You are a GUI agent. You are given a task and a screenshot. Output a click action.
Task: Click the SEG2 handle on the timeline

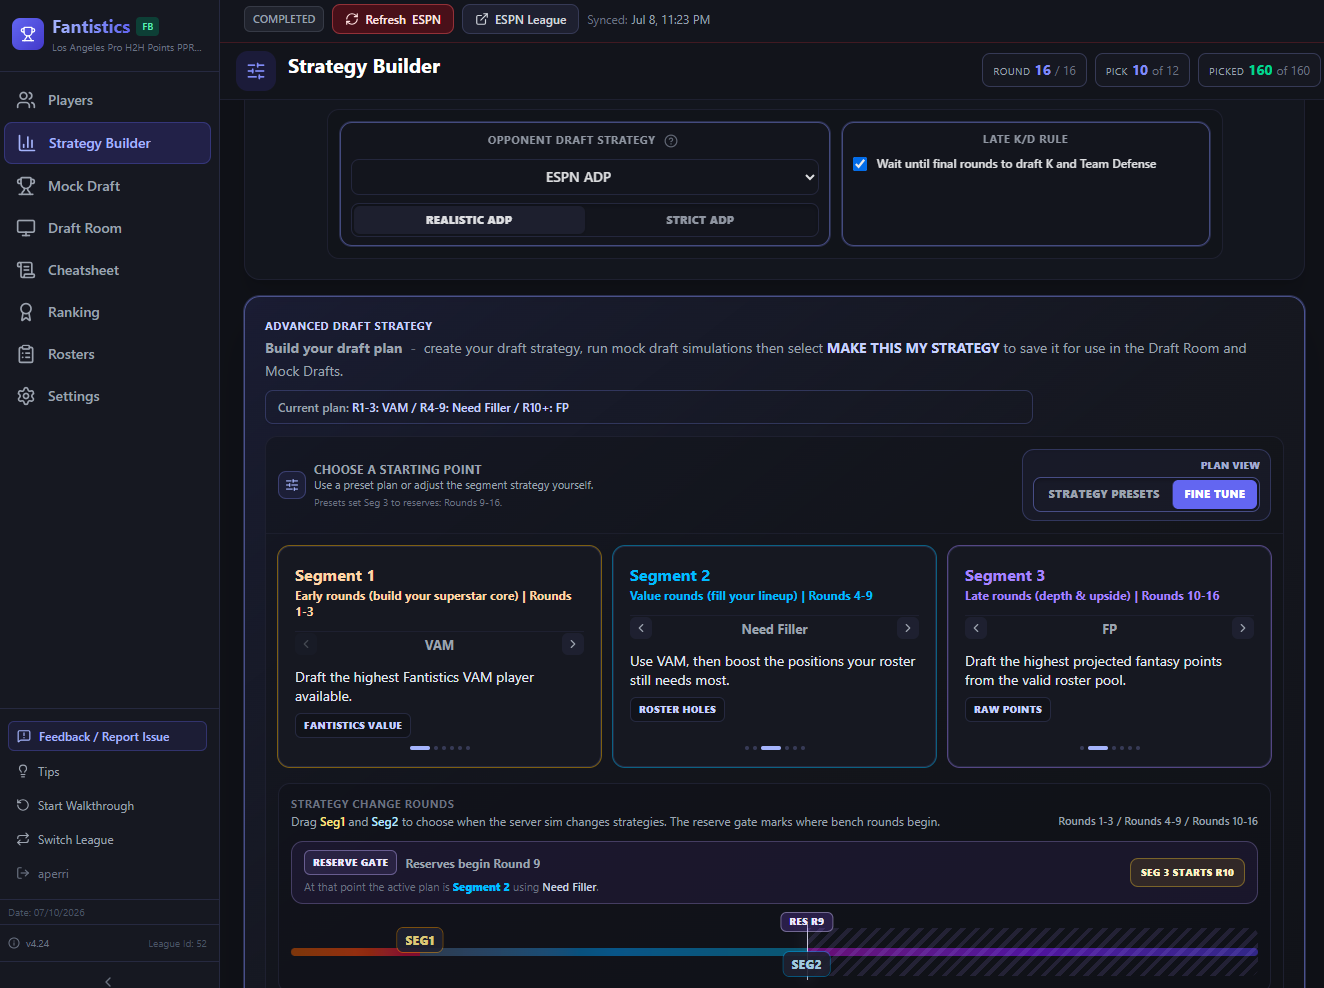(x=806, y=964)
